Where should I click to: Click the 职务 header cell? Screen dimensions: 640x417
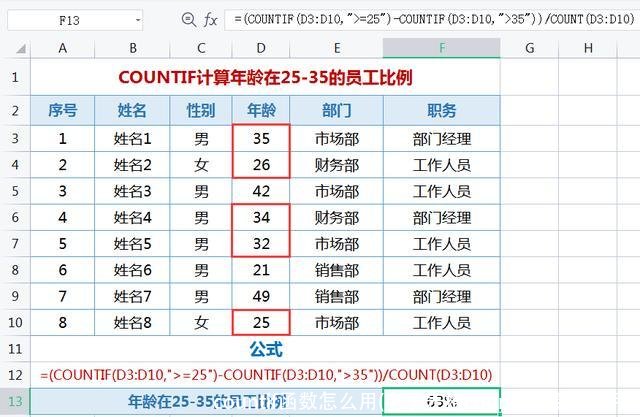click(442, 110)
